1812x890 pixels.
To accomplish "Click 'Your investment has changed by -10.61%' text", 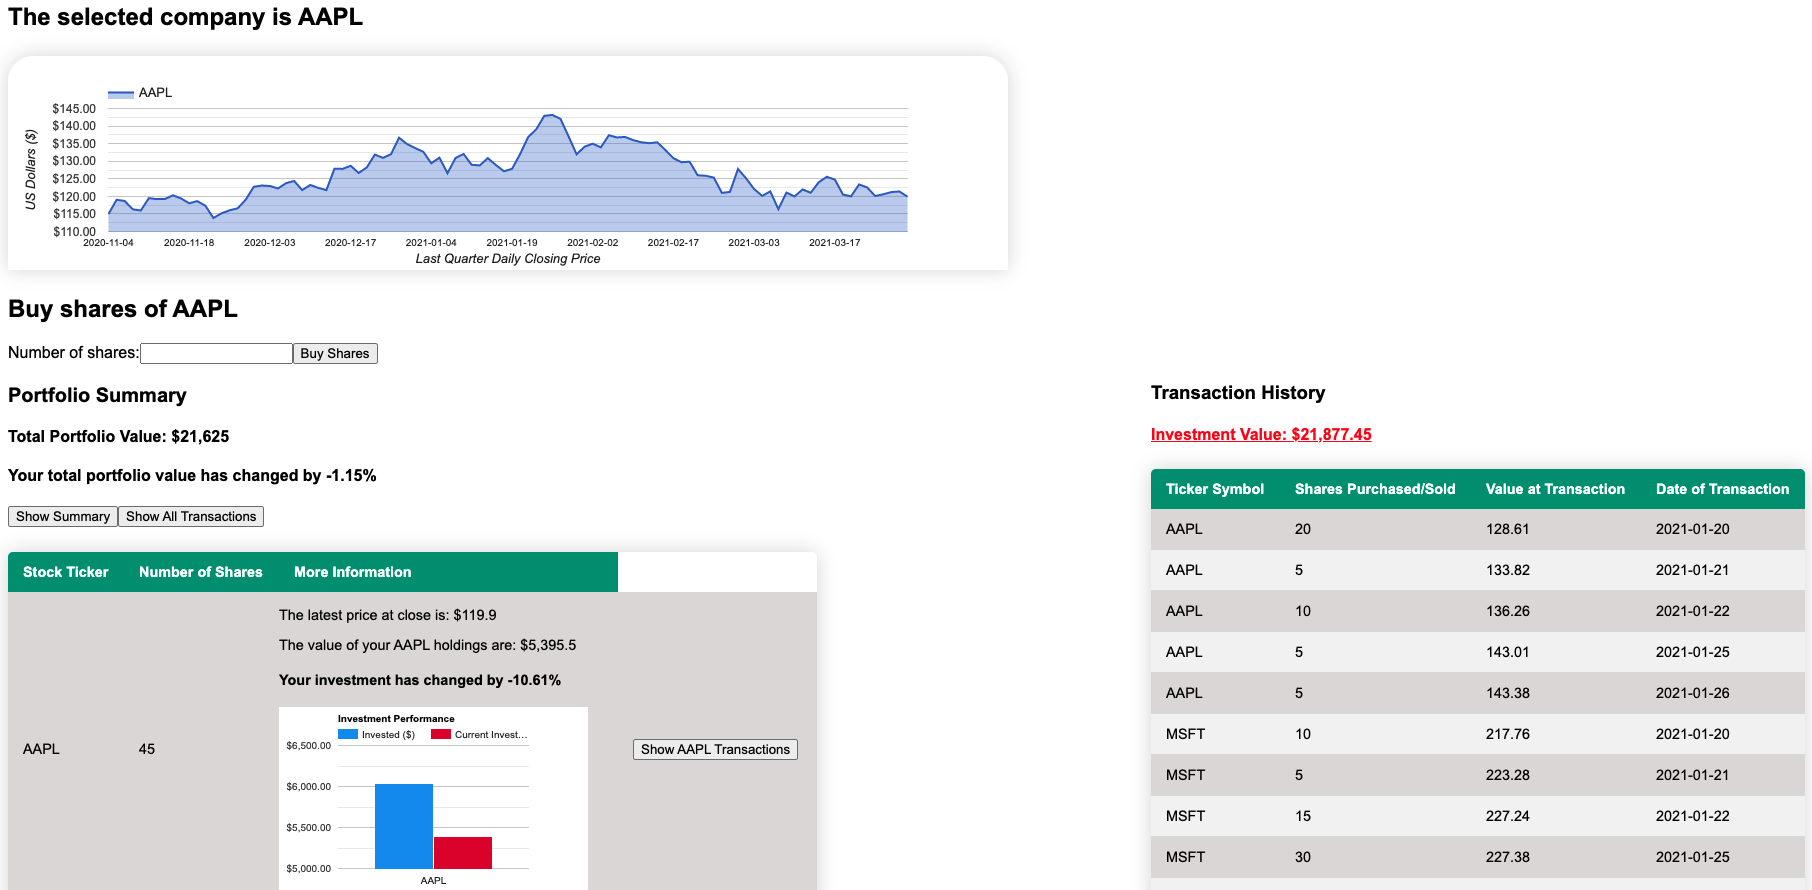I will point(420,680).
